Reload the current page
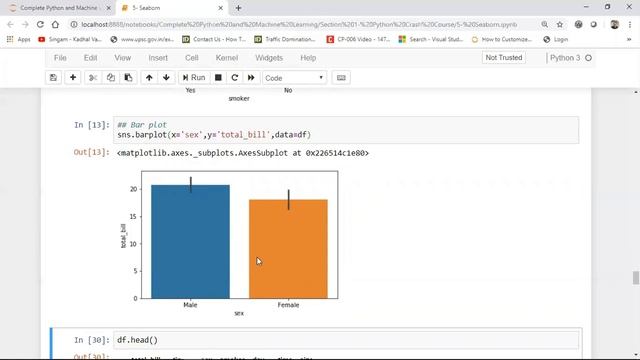The image size is (640, 360). (40, 24)
